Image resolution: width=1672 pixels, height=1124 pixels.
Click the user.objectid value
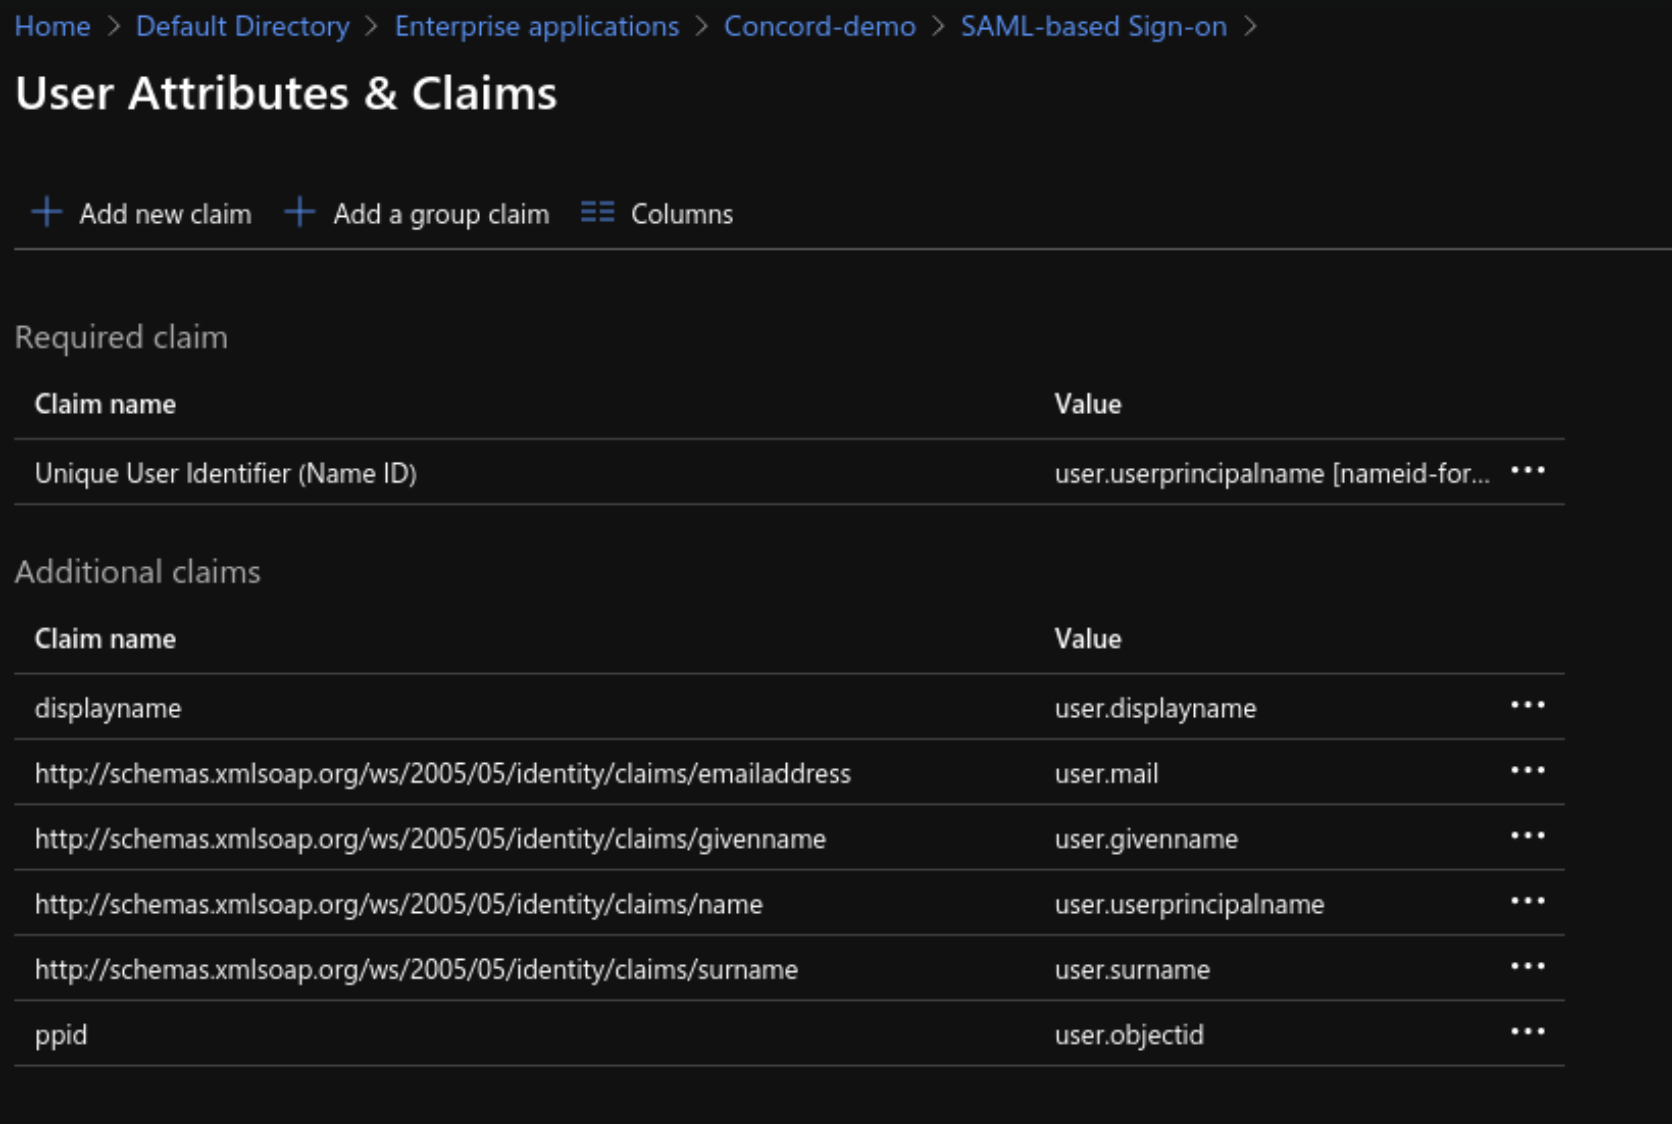[x=1129, y=1034]
